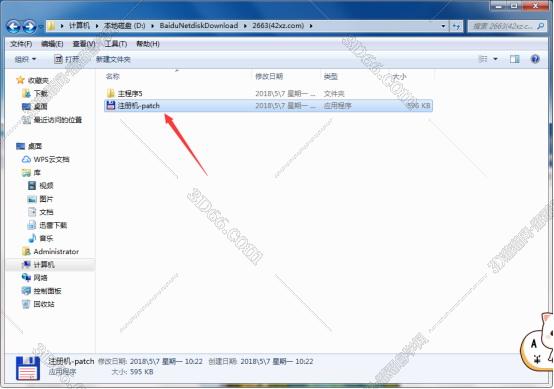Image resolution: width=554 pixels, height=389 pixels.
Task: Click the folder icon in address bar
Action: (x=52, y=26)
